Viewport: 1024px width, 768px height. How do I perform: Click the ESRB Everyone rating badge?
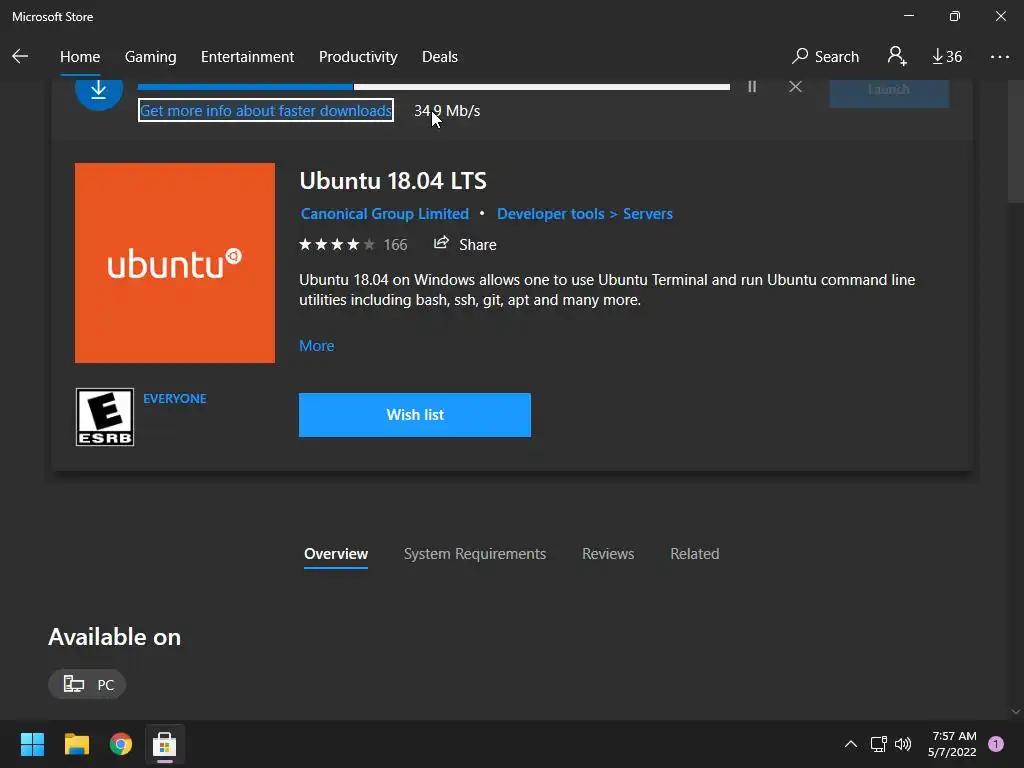[x=105, y=417]
